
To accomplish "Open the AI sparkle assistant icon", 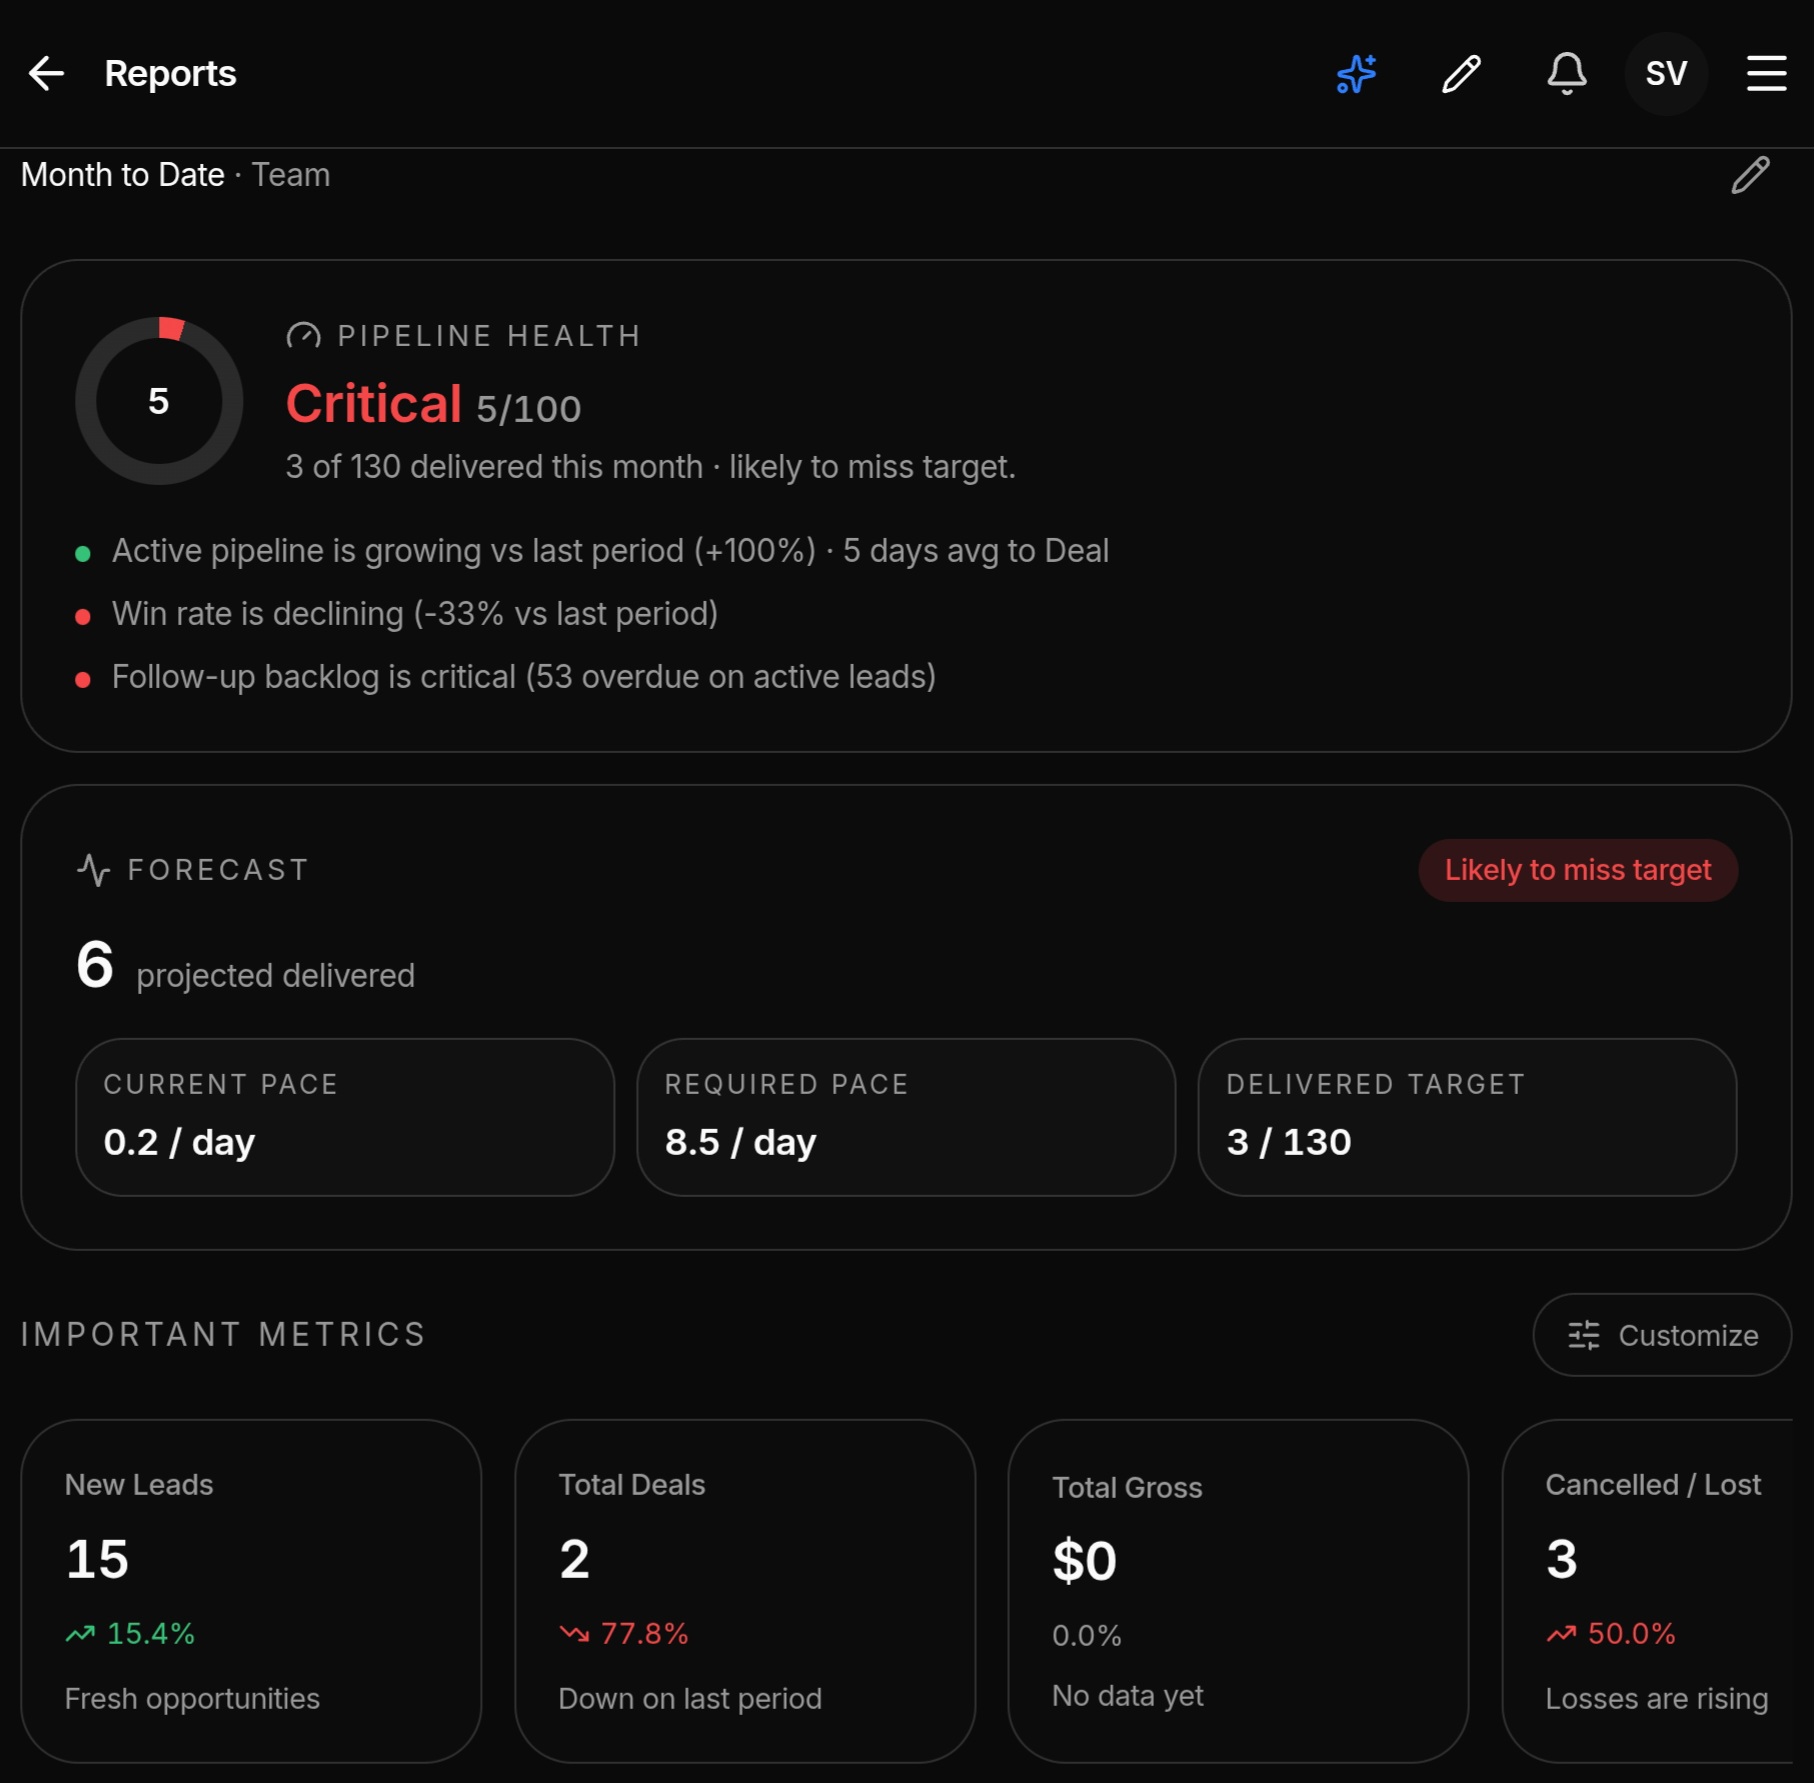I will (1357, 73).
